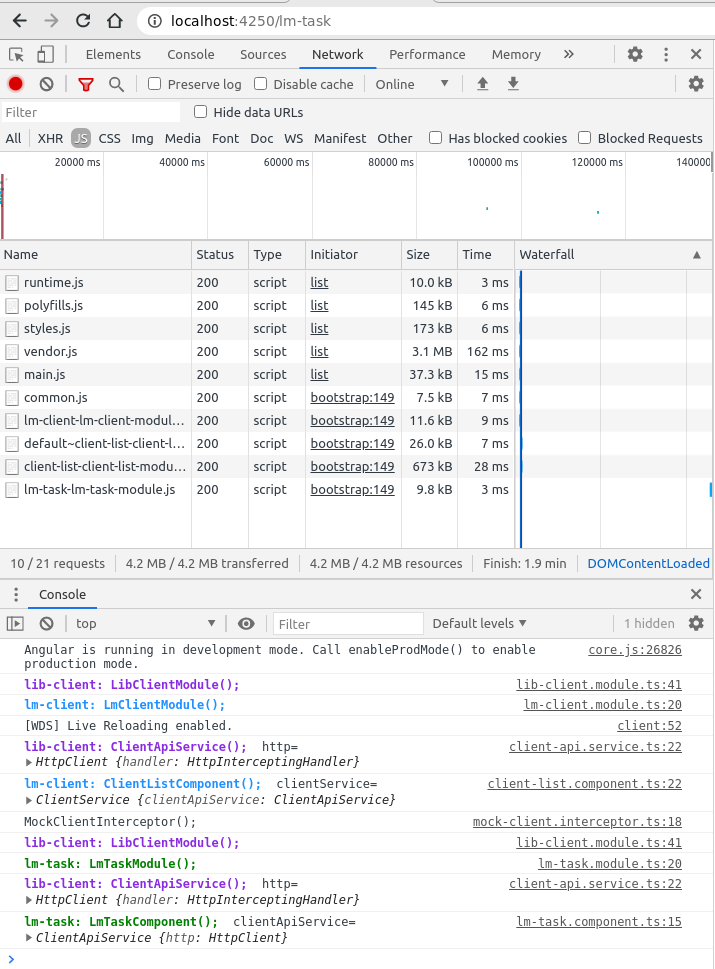This screenshot has height=969, width=715.
Task: Close the Console drawer
Action: (696, 594)
